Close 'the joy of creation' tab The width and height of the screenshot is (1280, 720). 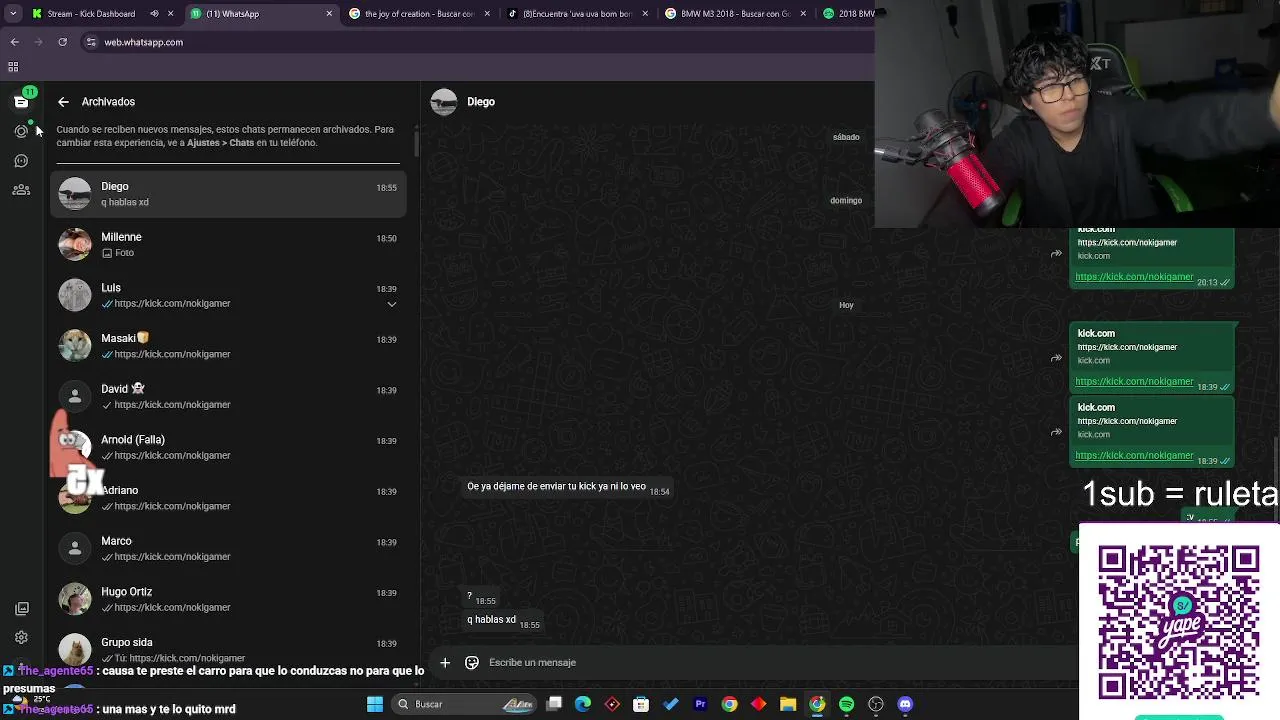[x=487, y=14]
